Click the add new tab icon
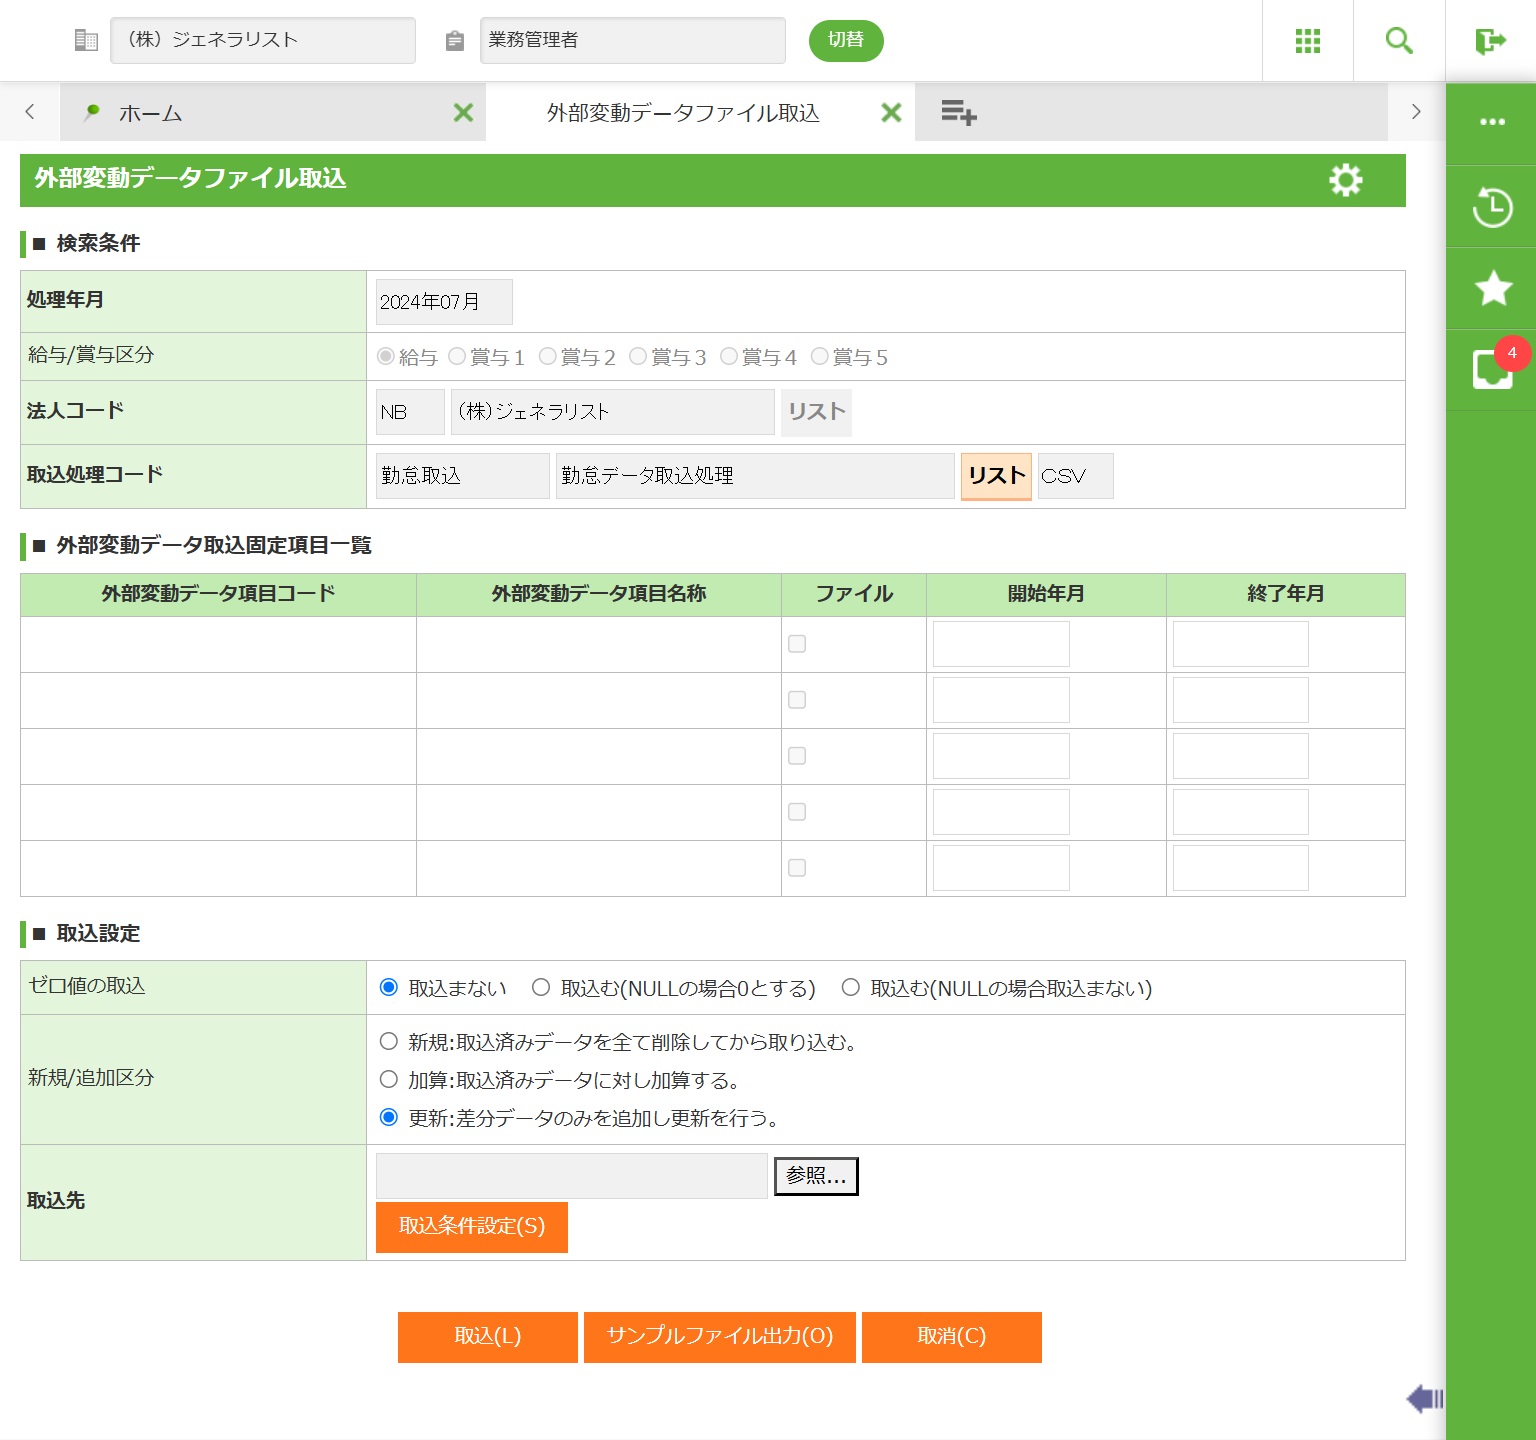The image size is (1536, 1440). click(958, 113)
